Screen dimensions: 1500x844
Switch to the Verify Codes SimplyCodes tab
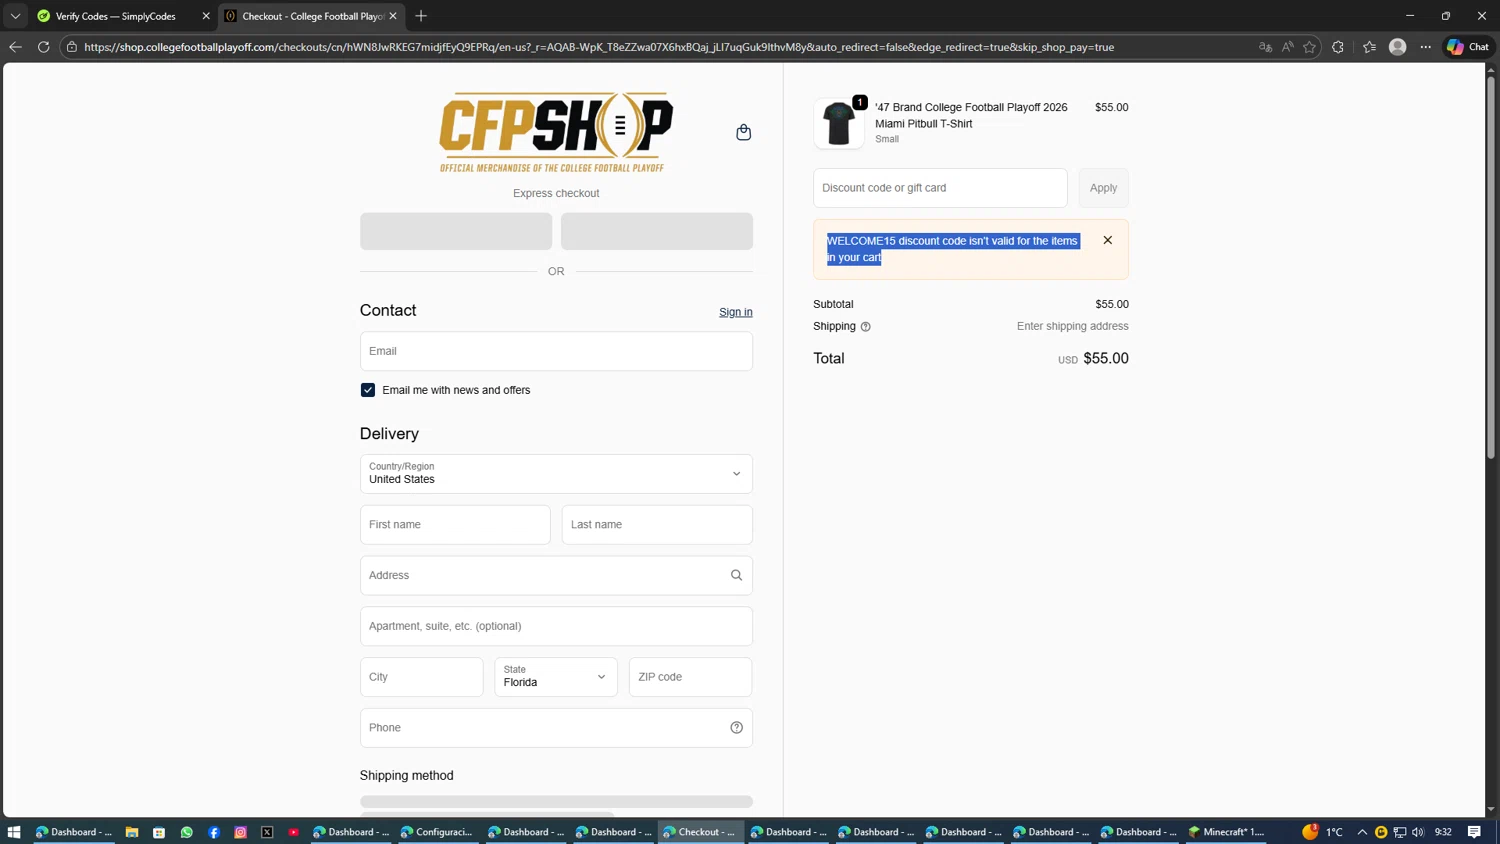116,16
